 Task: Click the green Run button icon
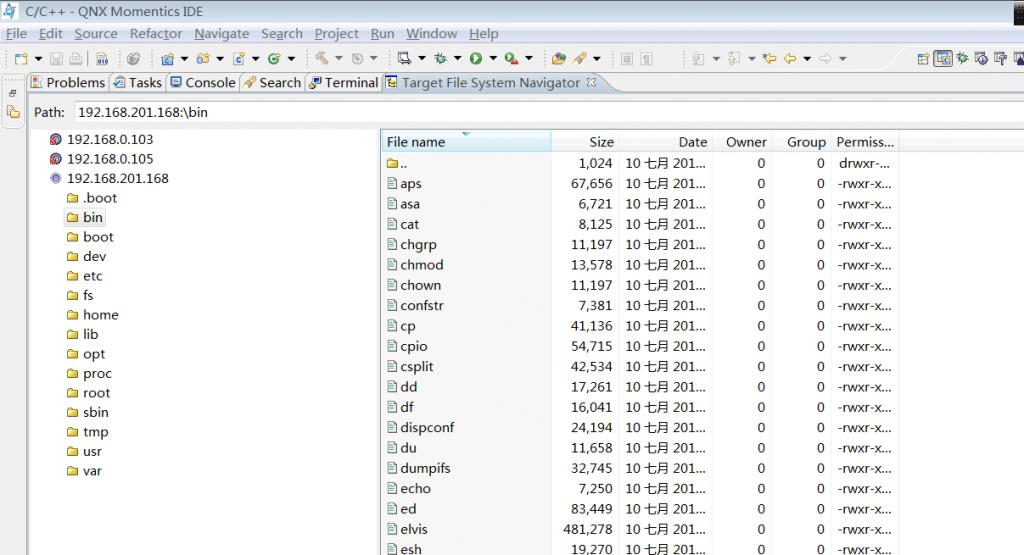pyautogui.click(x=476, y=59)
